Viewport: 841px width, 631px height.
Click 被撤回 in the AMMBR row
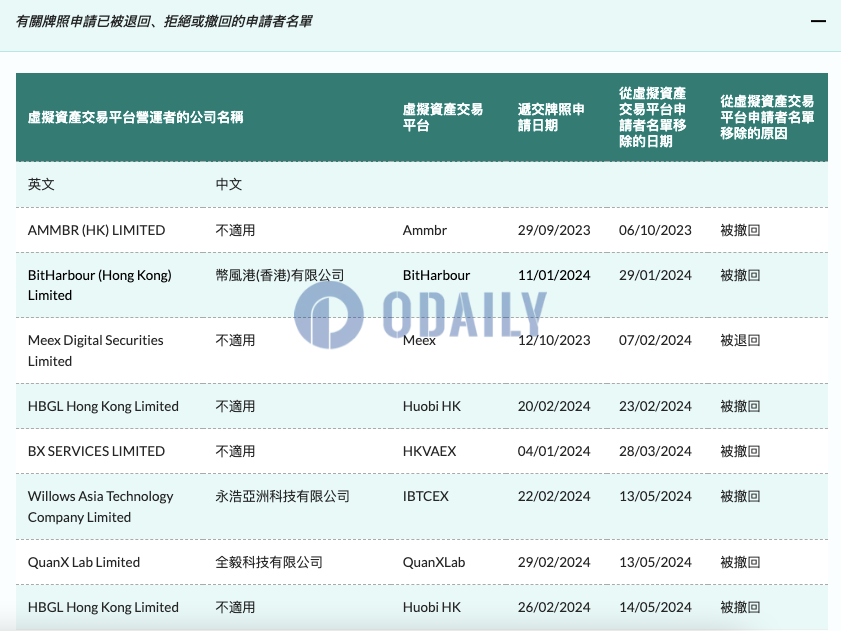click(740, 230)
